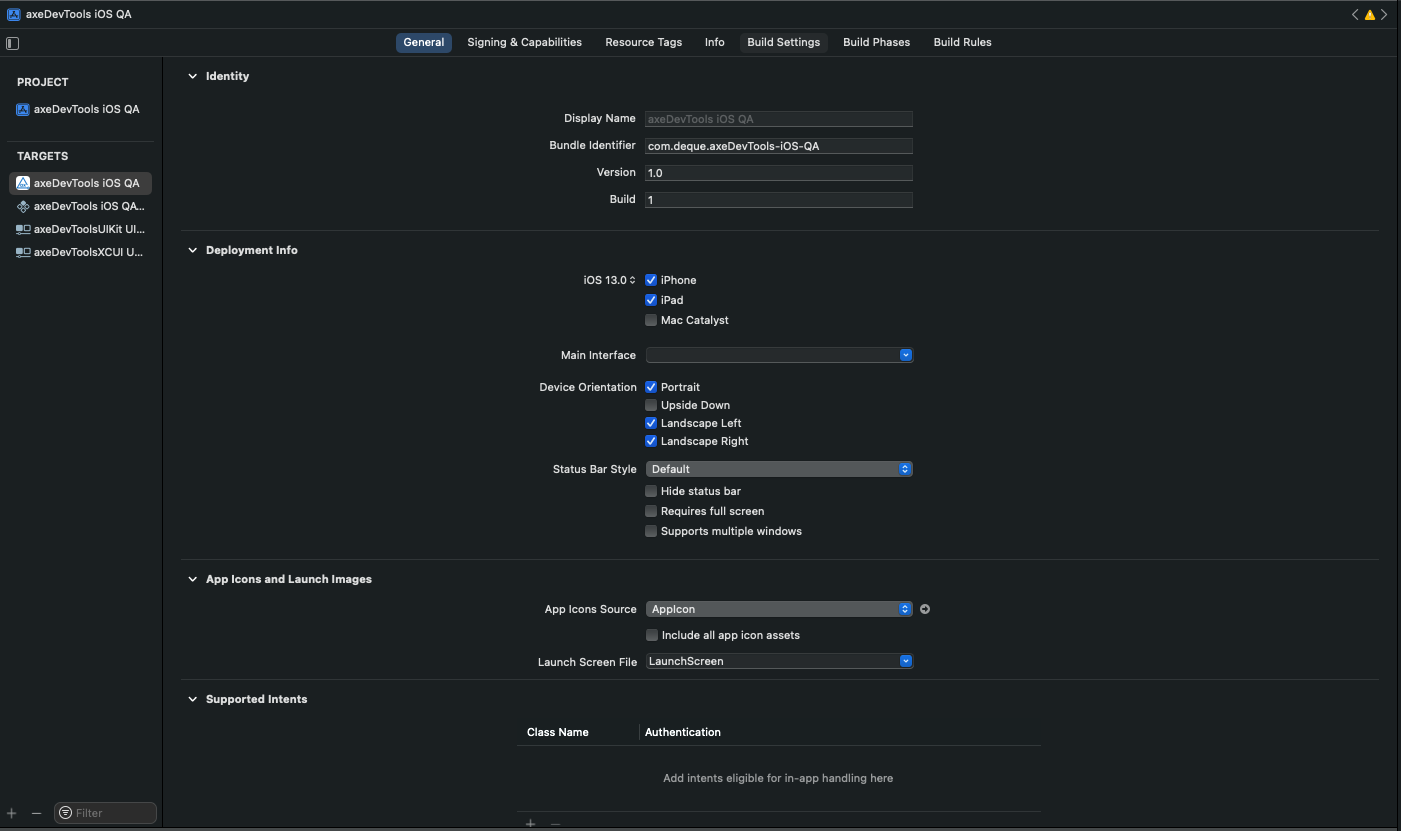This screenshot has width=1401, height=831.
Task: Switch to the Build Settings tab
Action: (x=783, y=42)
